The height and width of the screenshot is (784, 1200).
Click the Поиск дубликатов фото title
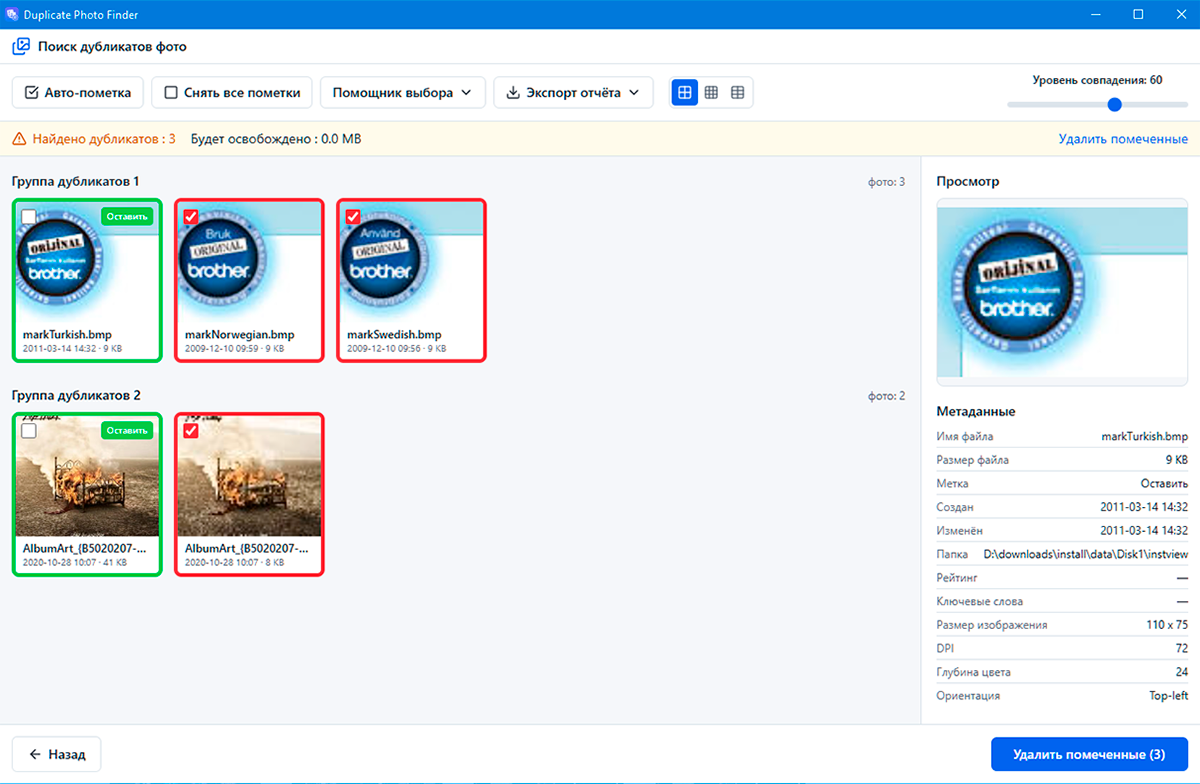112,46
